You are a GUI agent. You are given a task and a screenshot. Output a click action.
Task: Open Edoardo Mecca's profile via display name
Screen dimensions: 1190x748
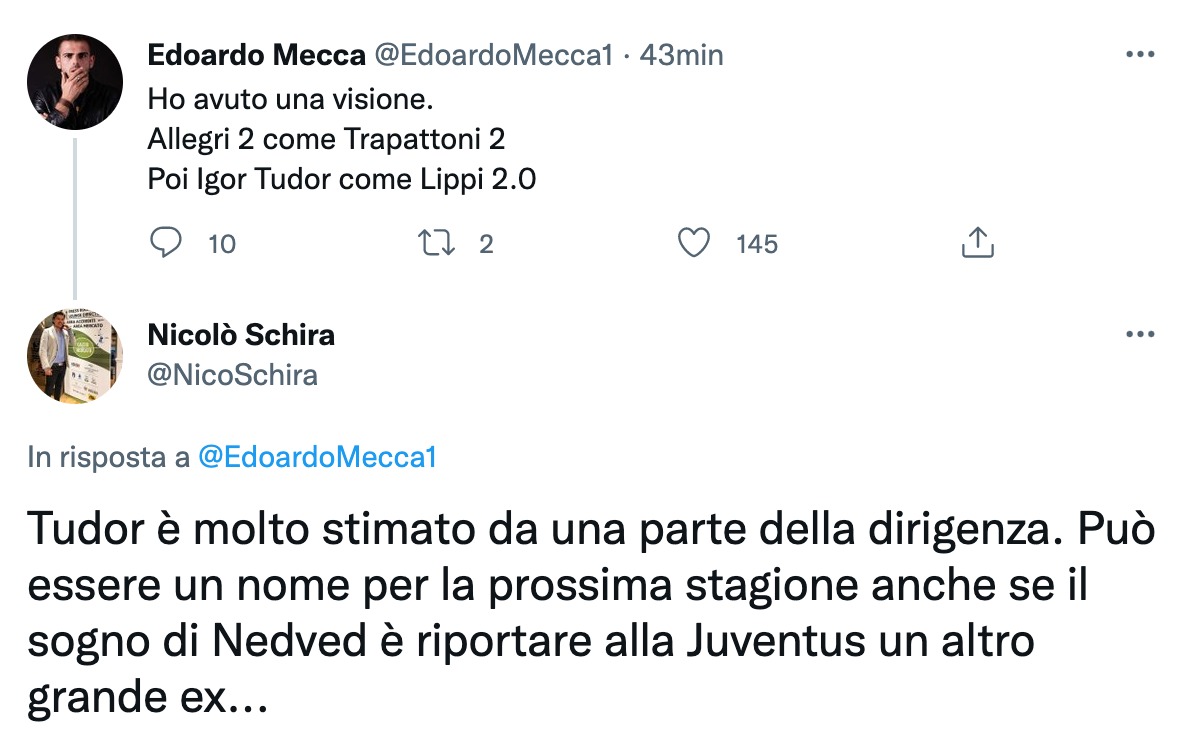click(x=256, y=55)
